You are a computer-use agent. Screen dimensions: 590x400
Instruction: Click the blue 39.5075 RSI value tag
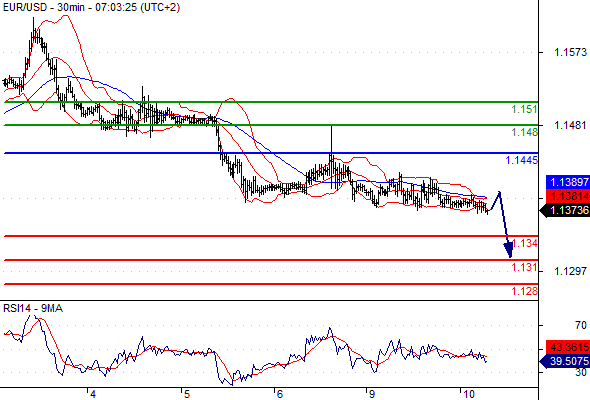565,361
